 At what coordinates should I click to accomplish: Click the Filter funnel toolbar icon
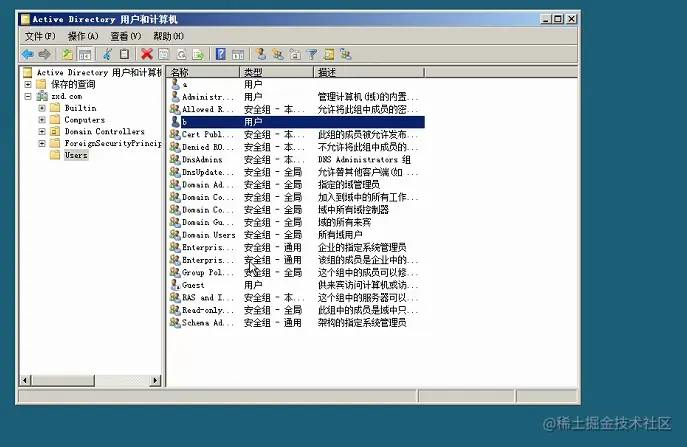(x=312, y=54)
